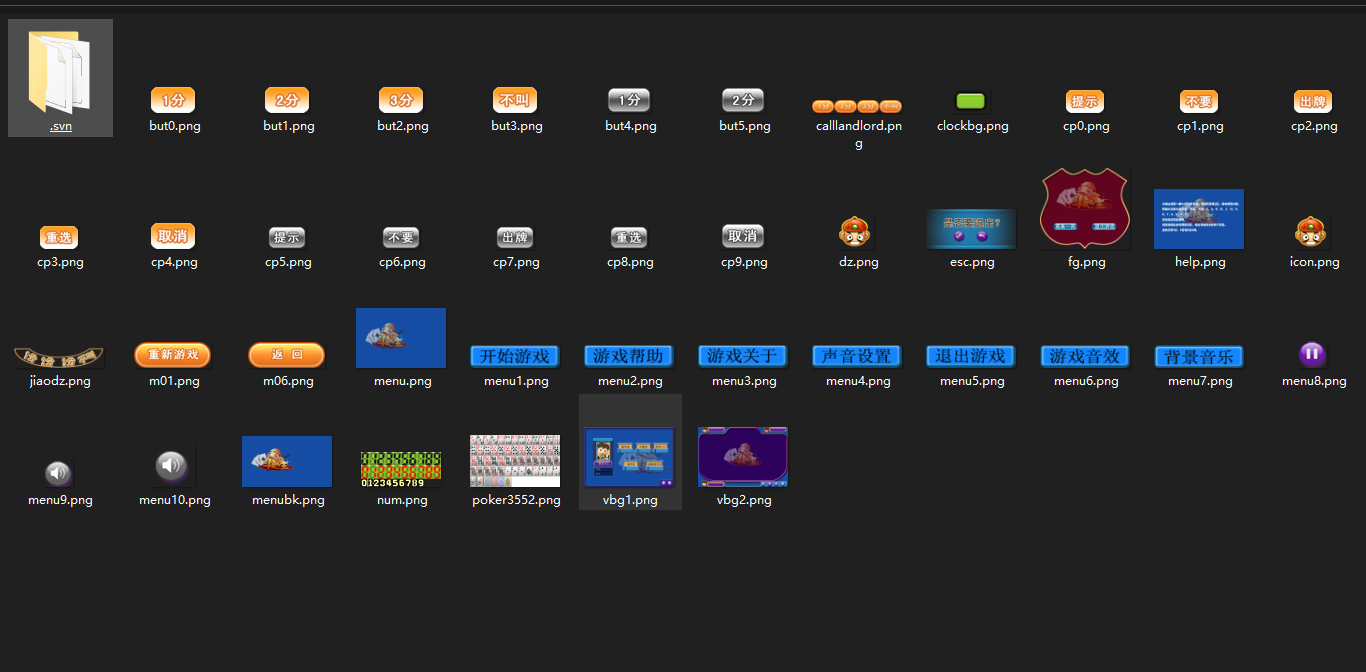This screenshot has height=672, width=1366.
Task: Click the green clockbg.png icon
Action: pos(971,101)
